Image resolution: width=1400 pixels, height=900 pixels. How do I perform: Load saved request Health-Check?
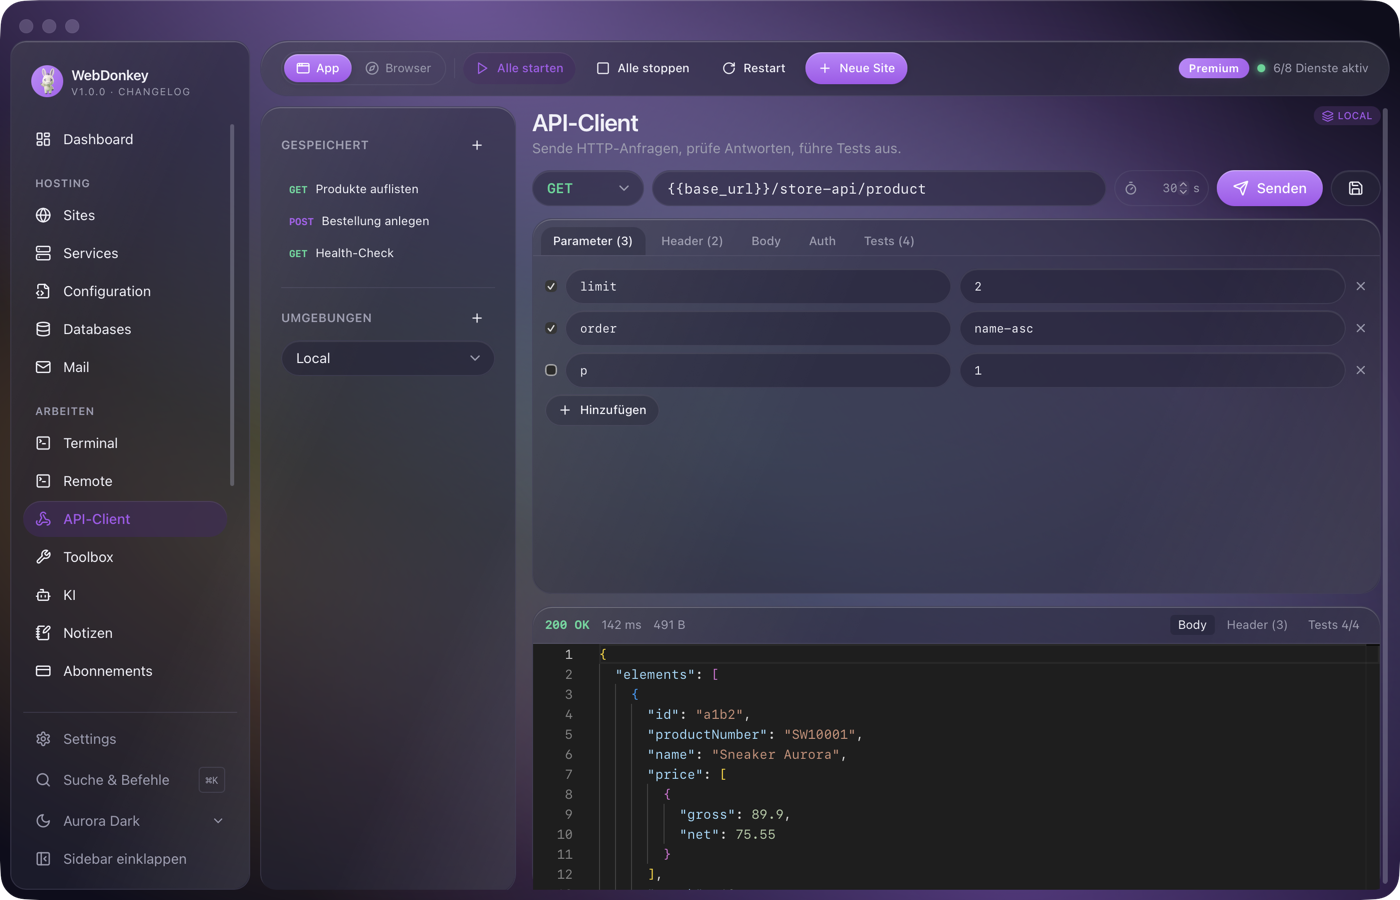point(388,253)
